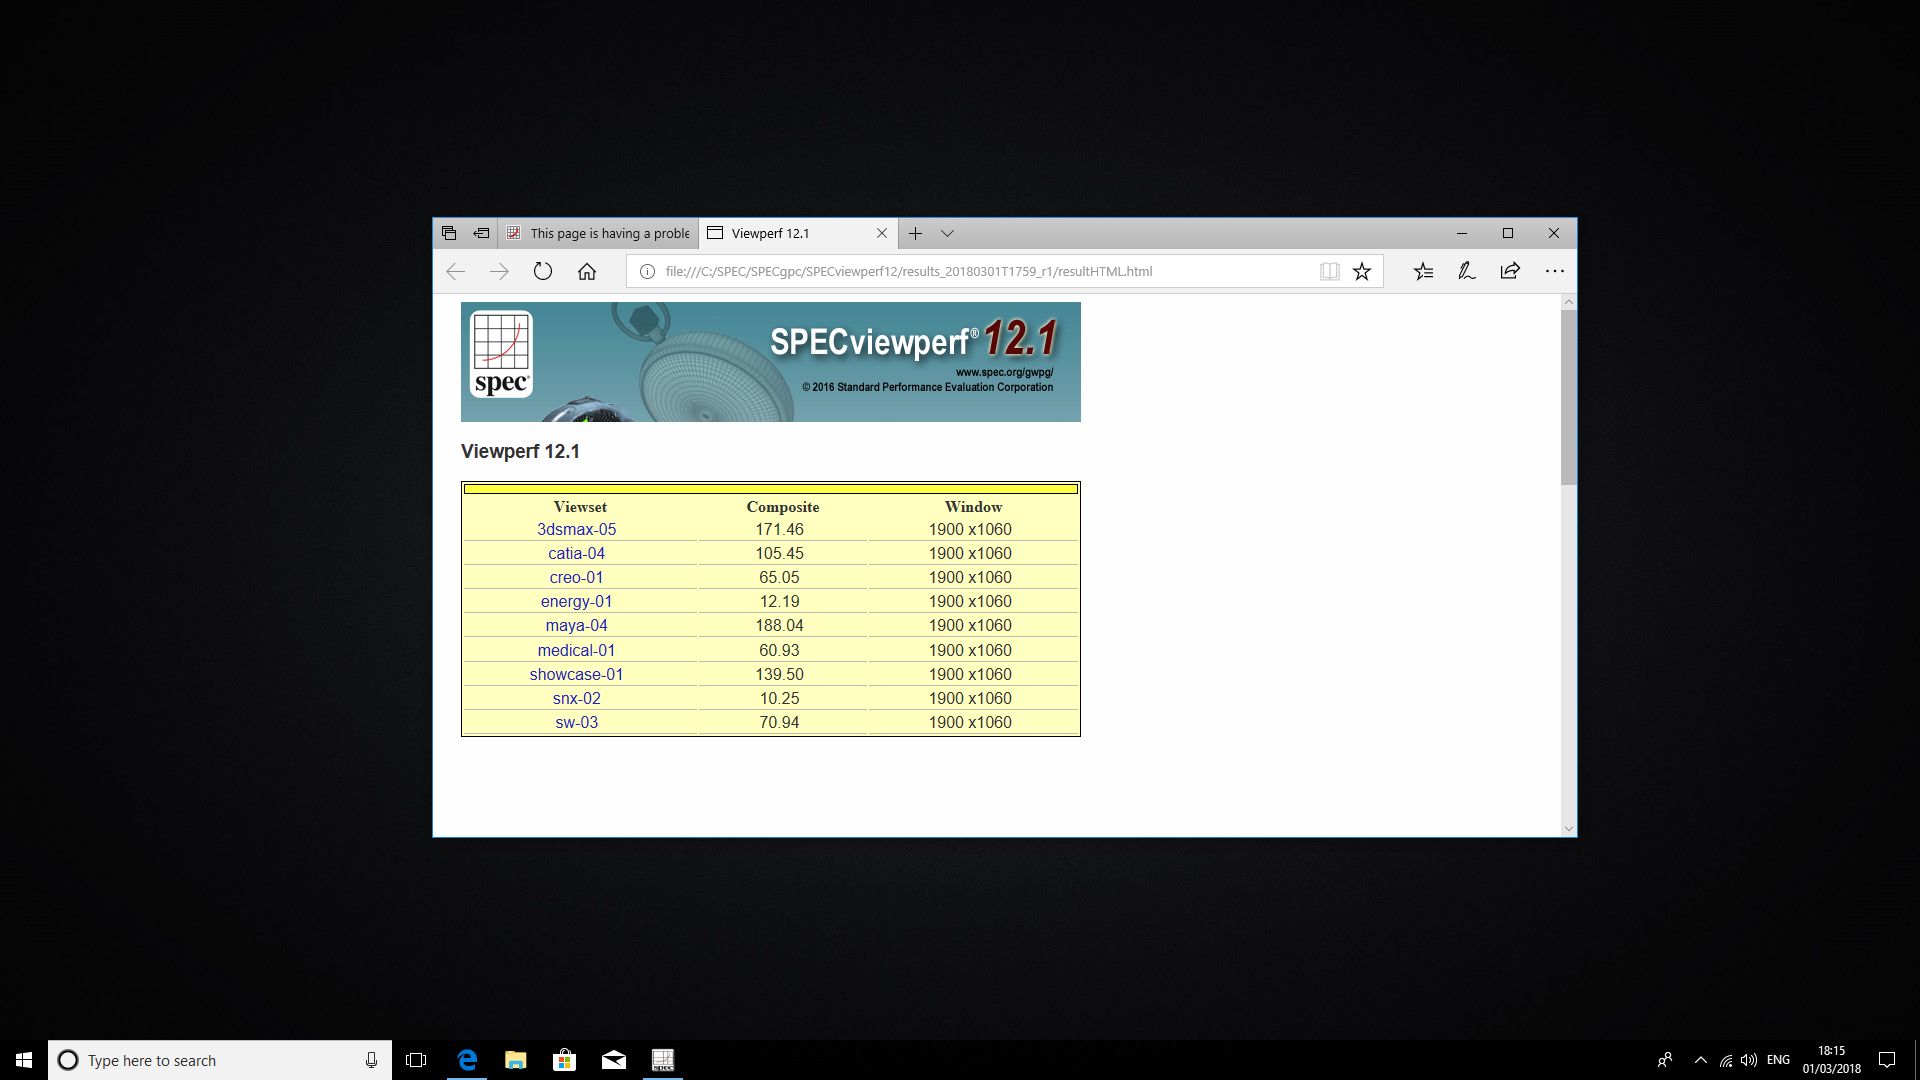The image size is (1920, 1080).
Task: Close the Viewperf 12.1 tab
Action: click(x=882, y=233)
